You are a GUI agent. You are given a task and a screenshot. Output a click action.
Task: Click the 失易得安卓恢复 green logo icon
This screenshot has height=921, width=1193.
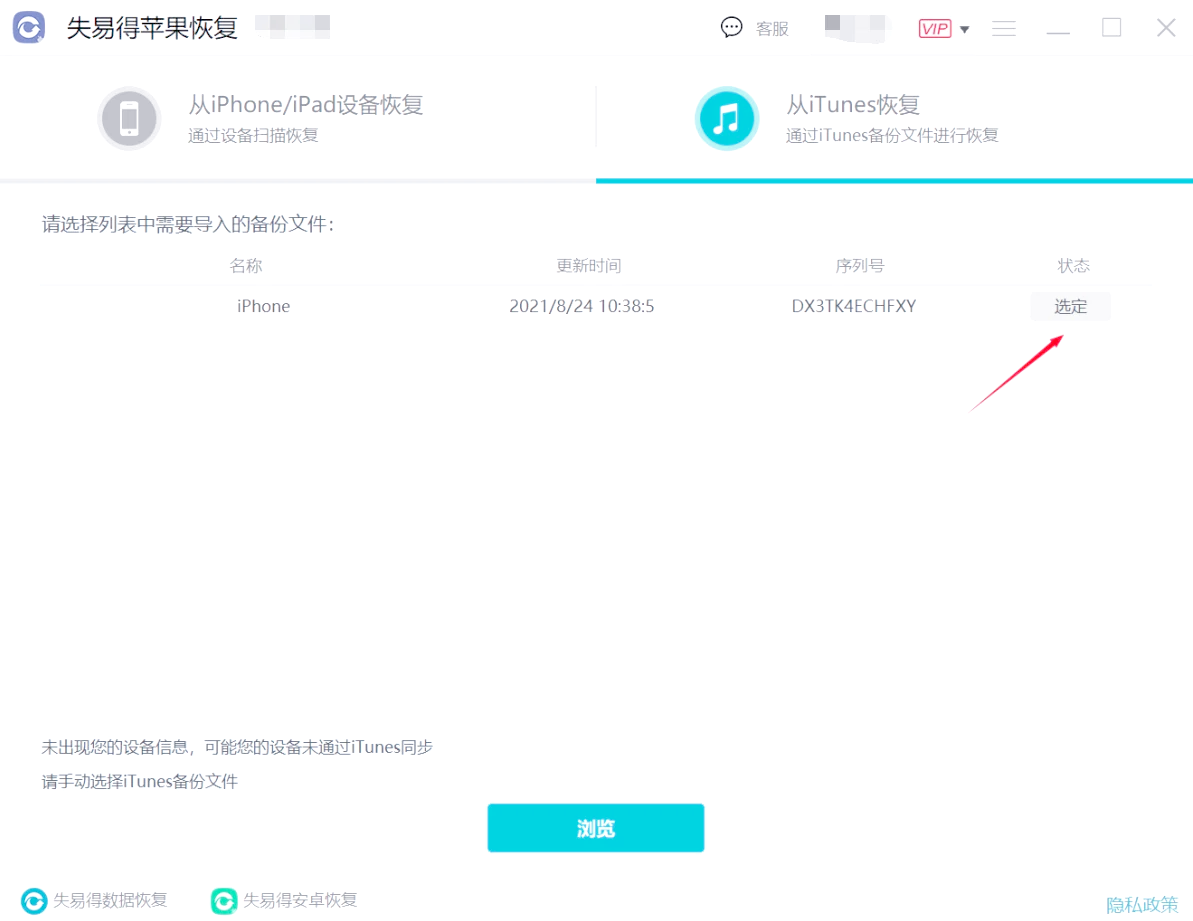pyautogui.click(x=224, y=900)
